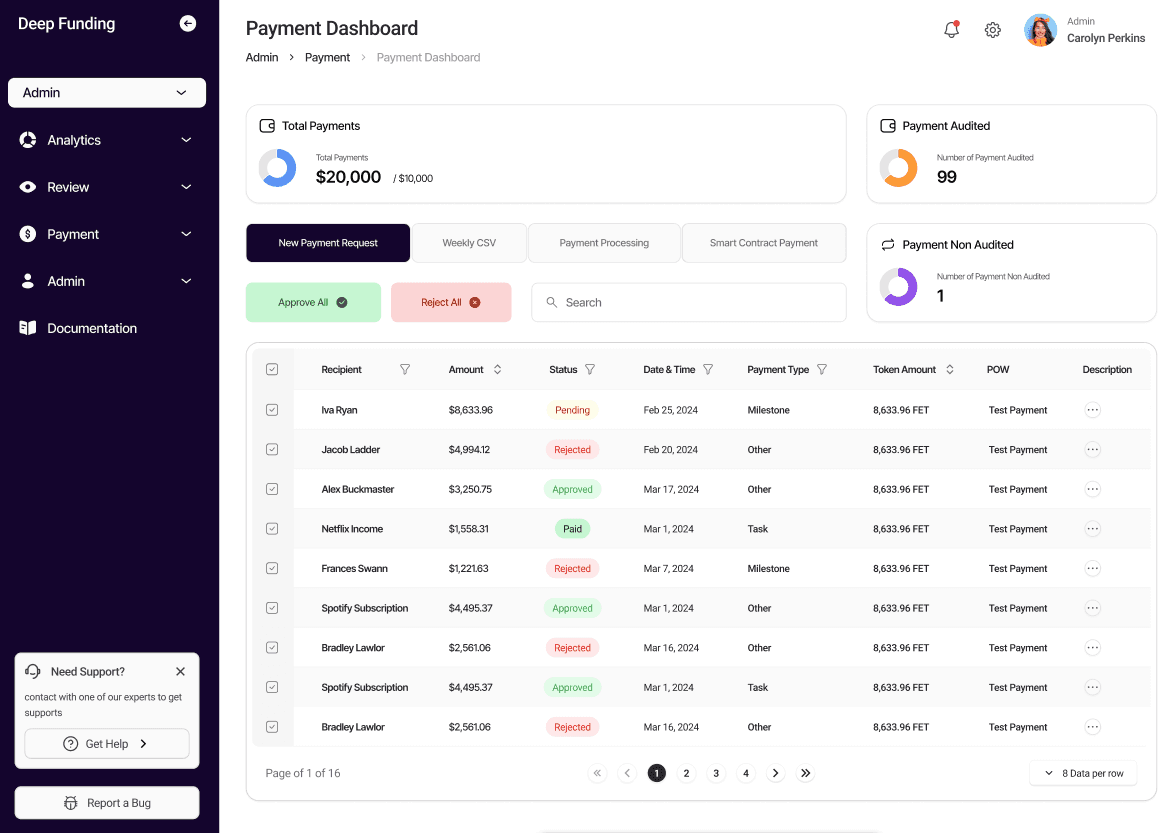The height and width of the screenshot is (833, 1176).
Task: Open the settings gear icon
Action: click(x=992, y=30)
